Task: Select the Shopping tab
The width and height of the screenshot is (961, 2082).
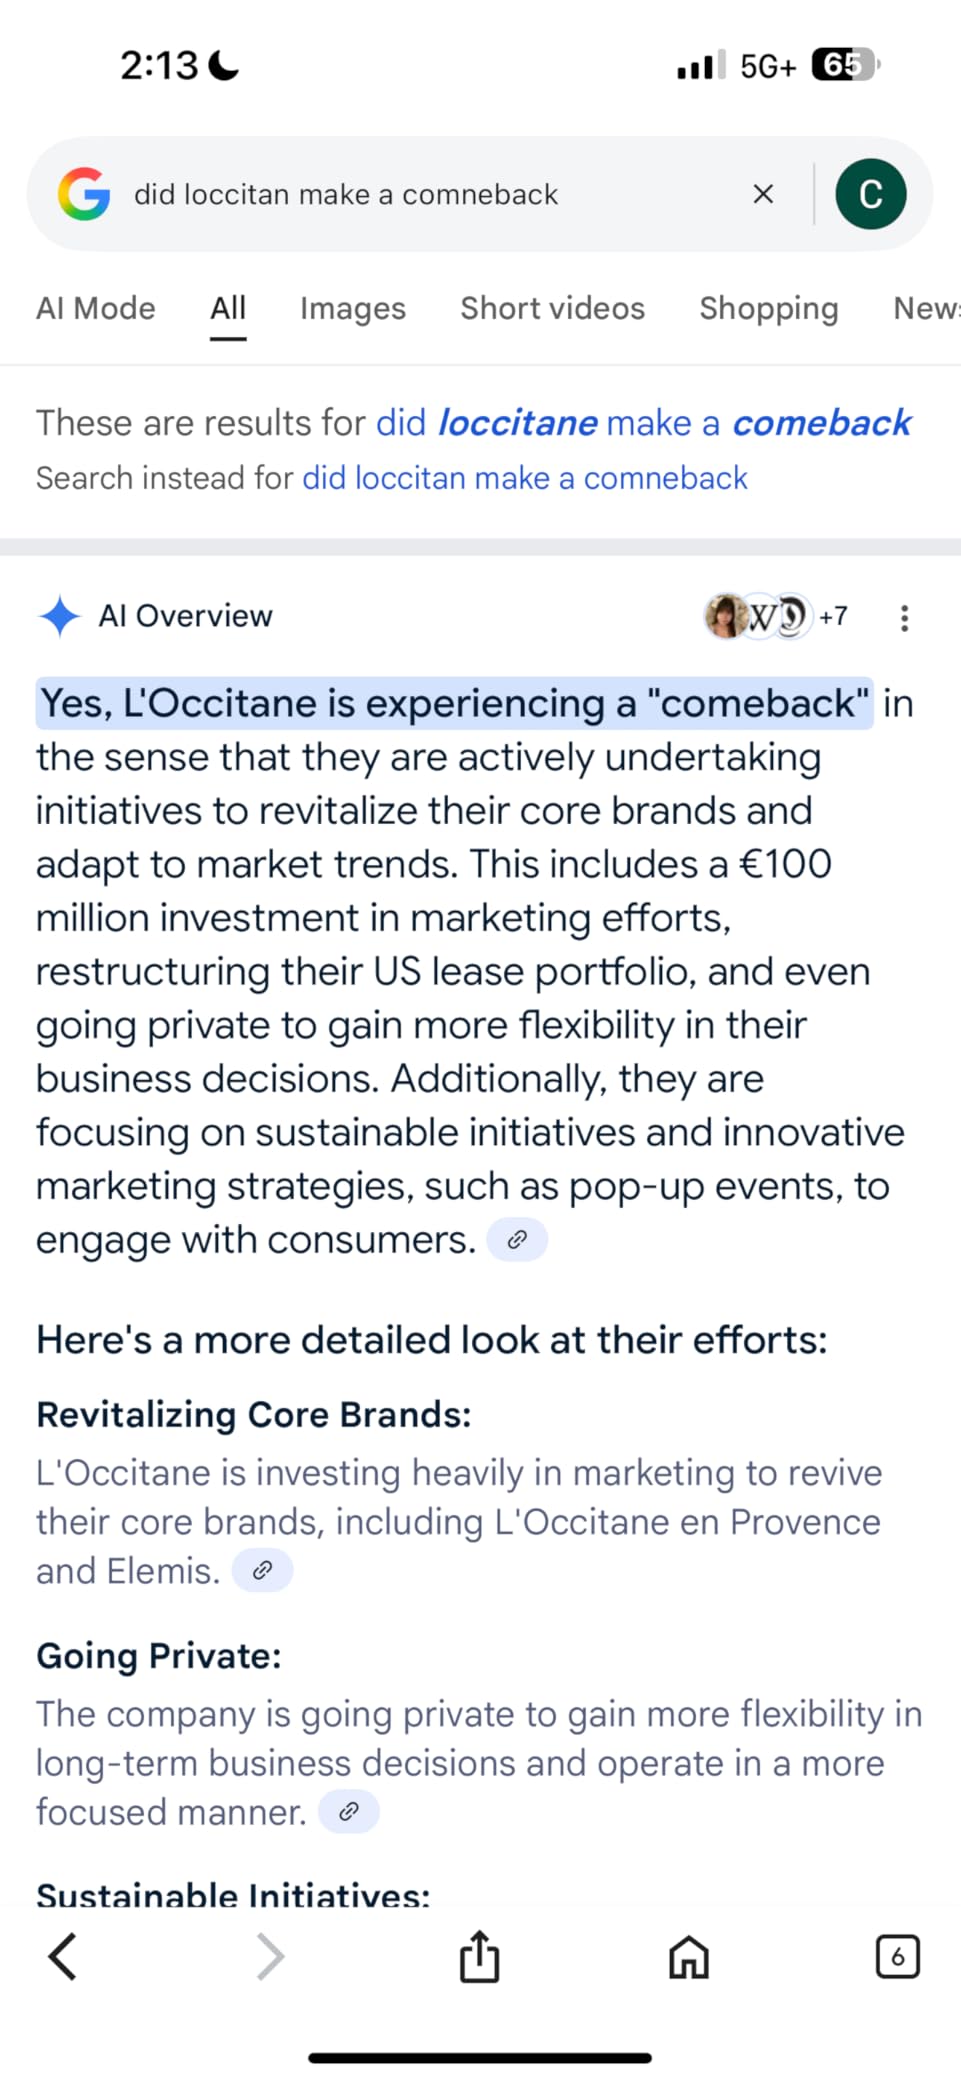Action: 769,308
